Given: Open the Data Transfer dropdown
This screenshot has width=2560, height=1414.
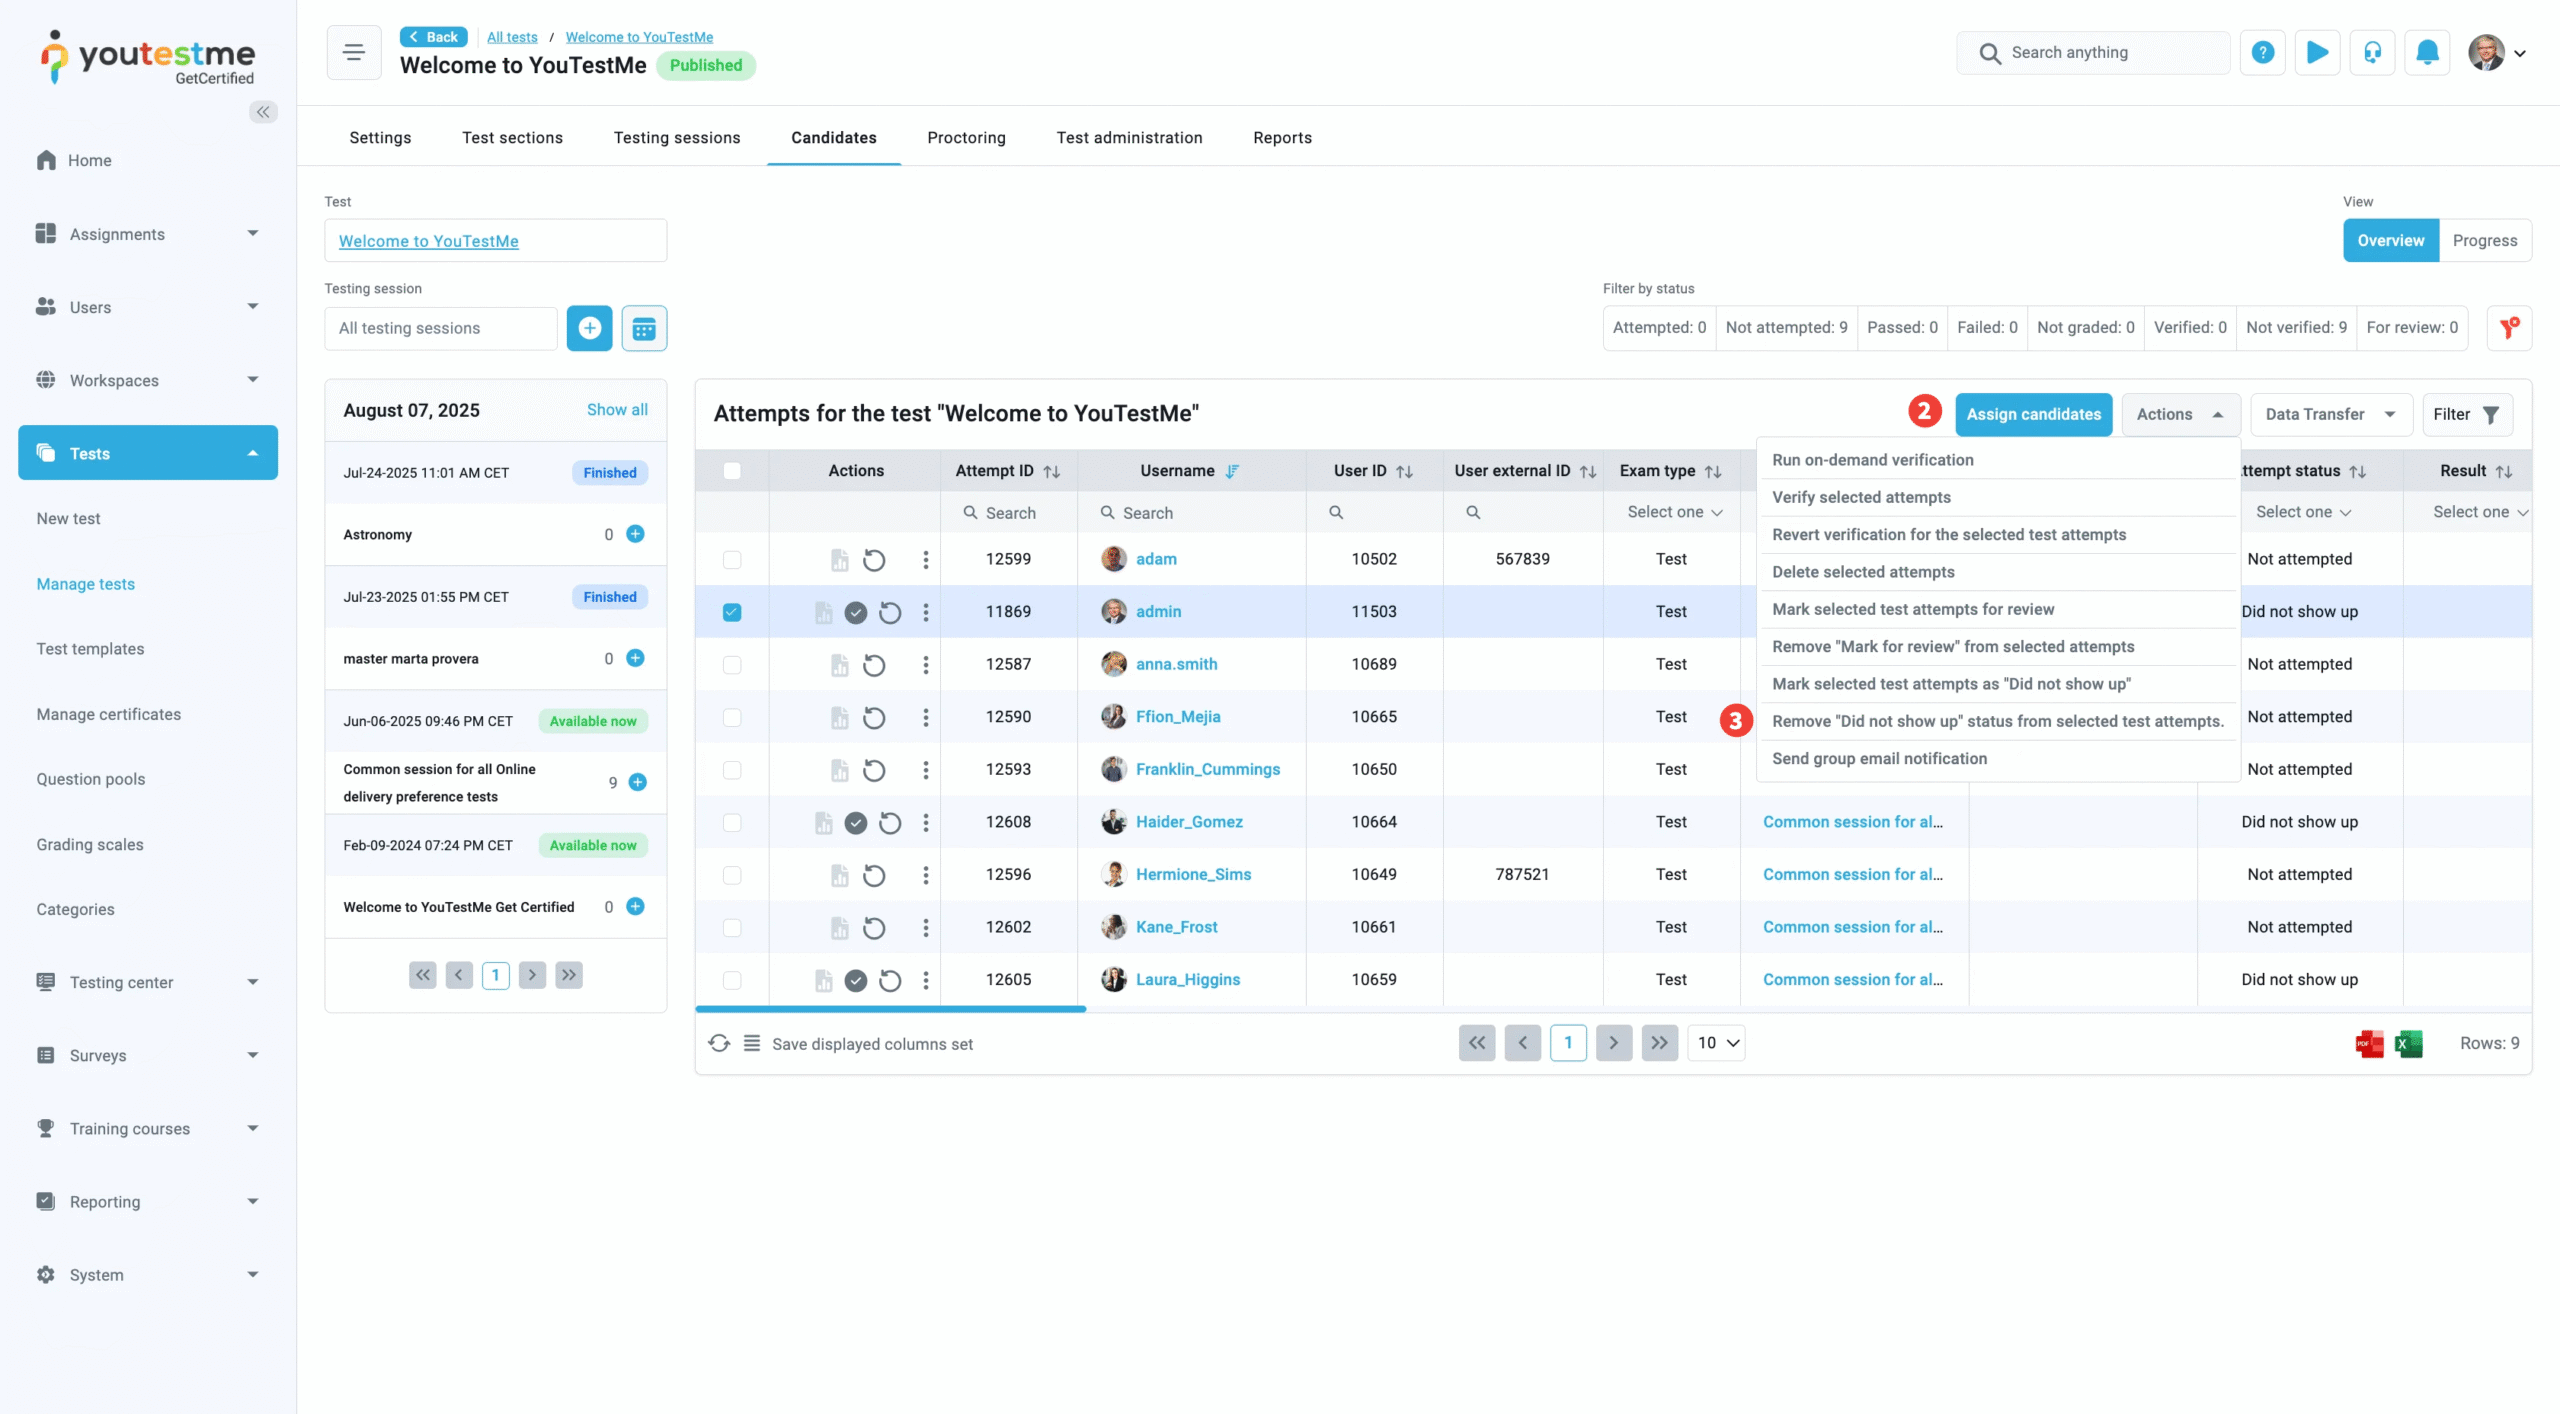Looking at the screenshot, I should [2331, 414].
